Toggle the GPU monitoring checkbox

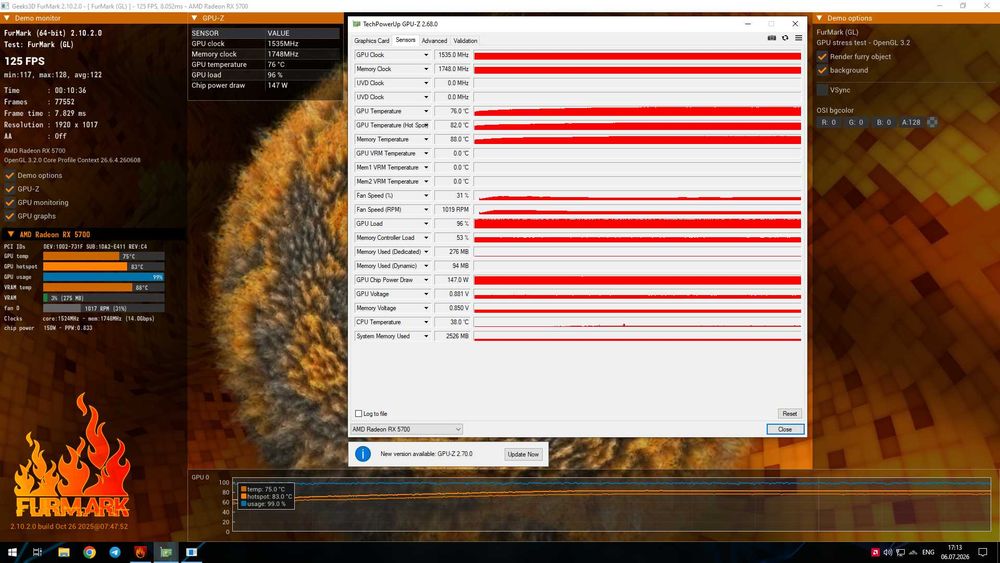click(x=10, y=202)
